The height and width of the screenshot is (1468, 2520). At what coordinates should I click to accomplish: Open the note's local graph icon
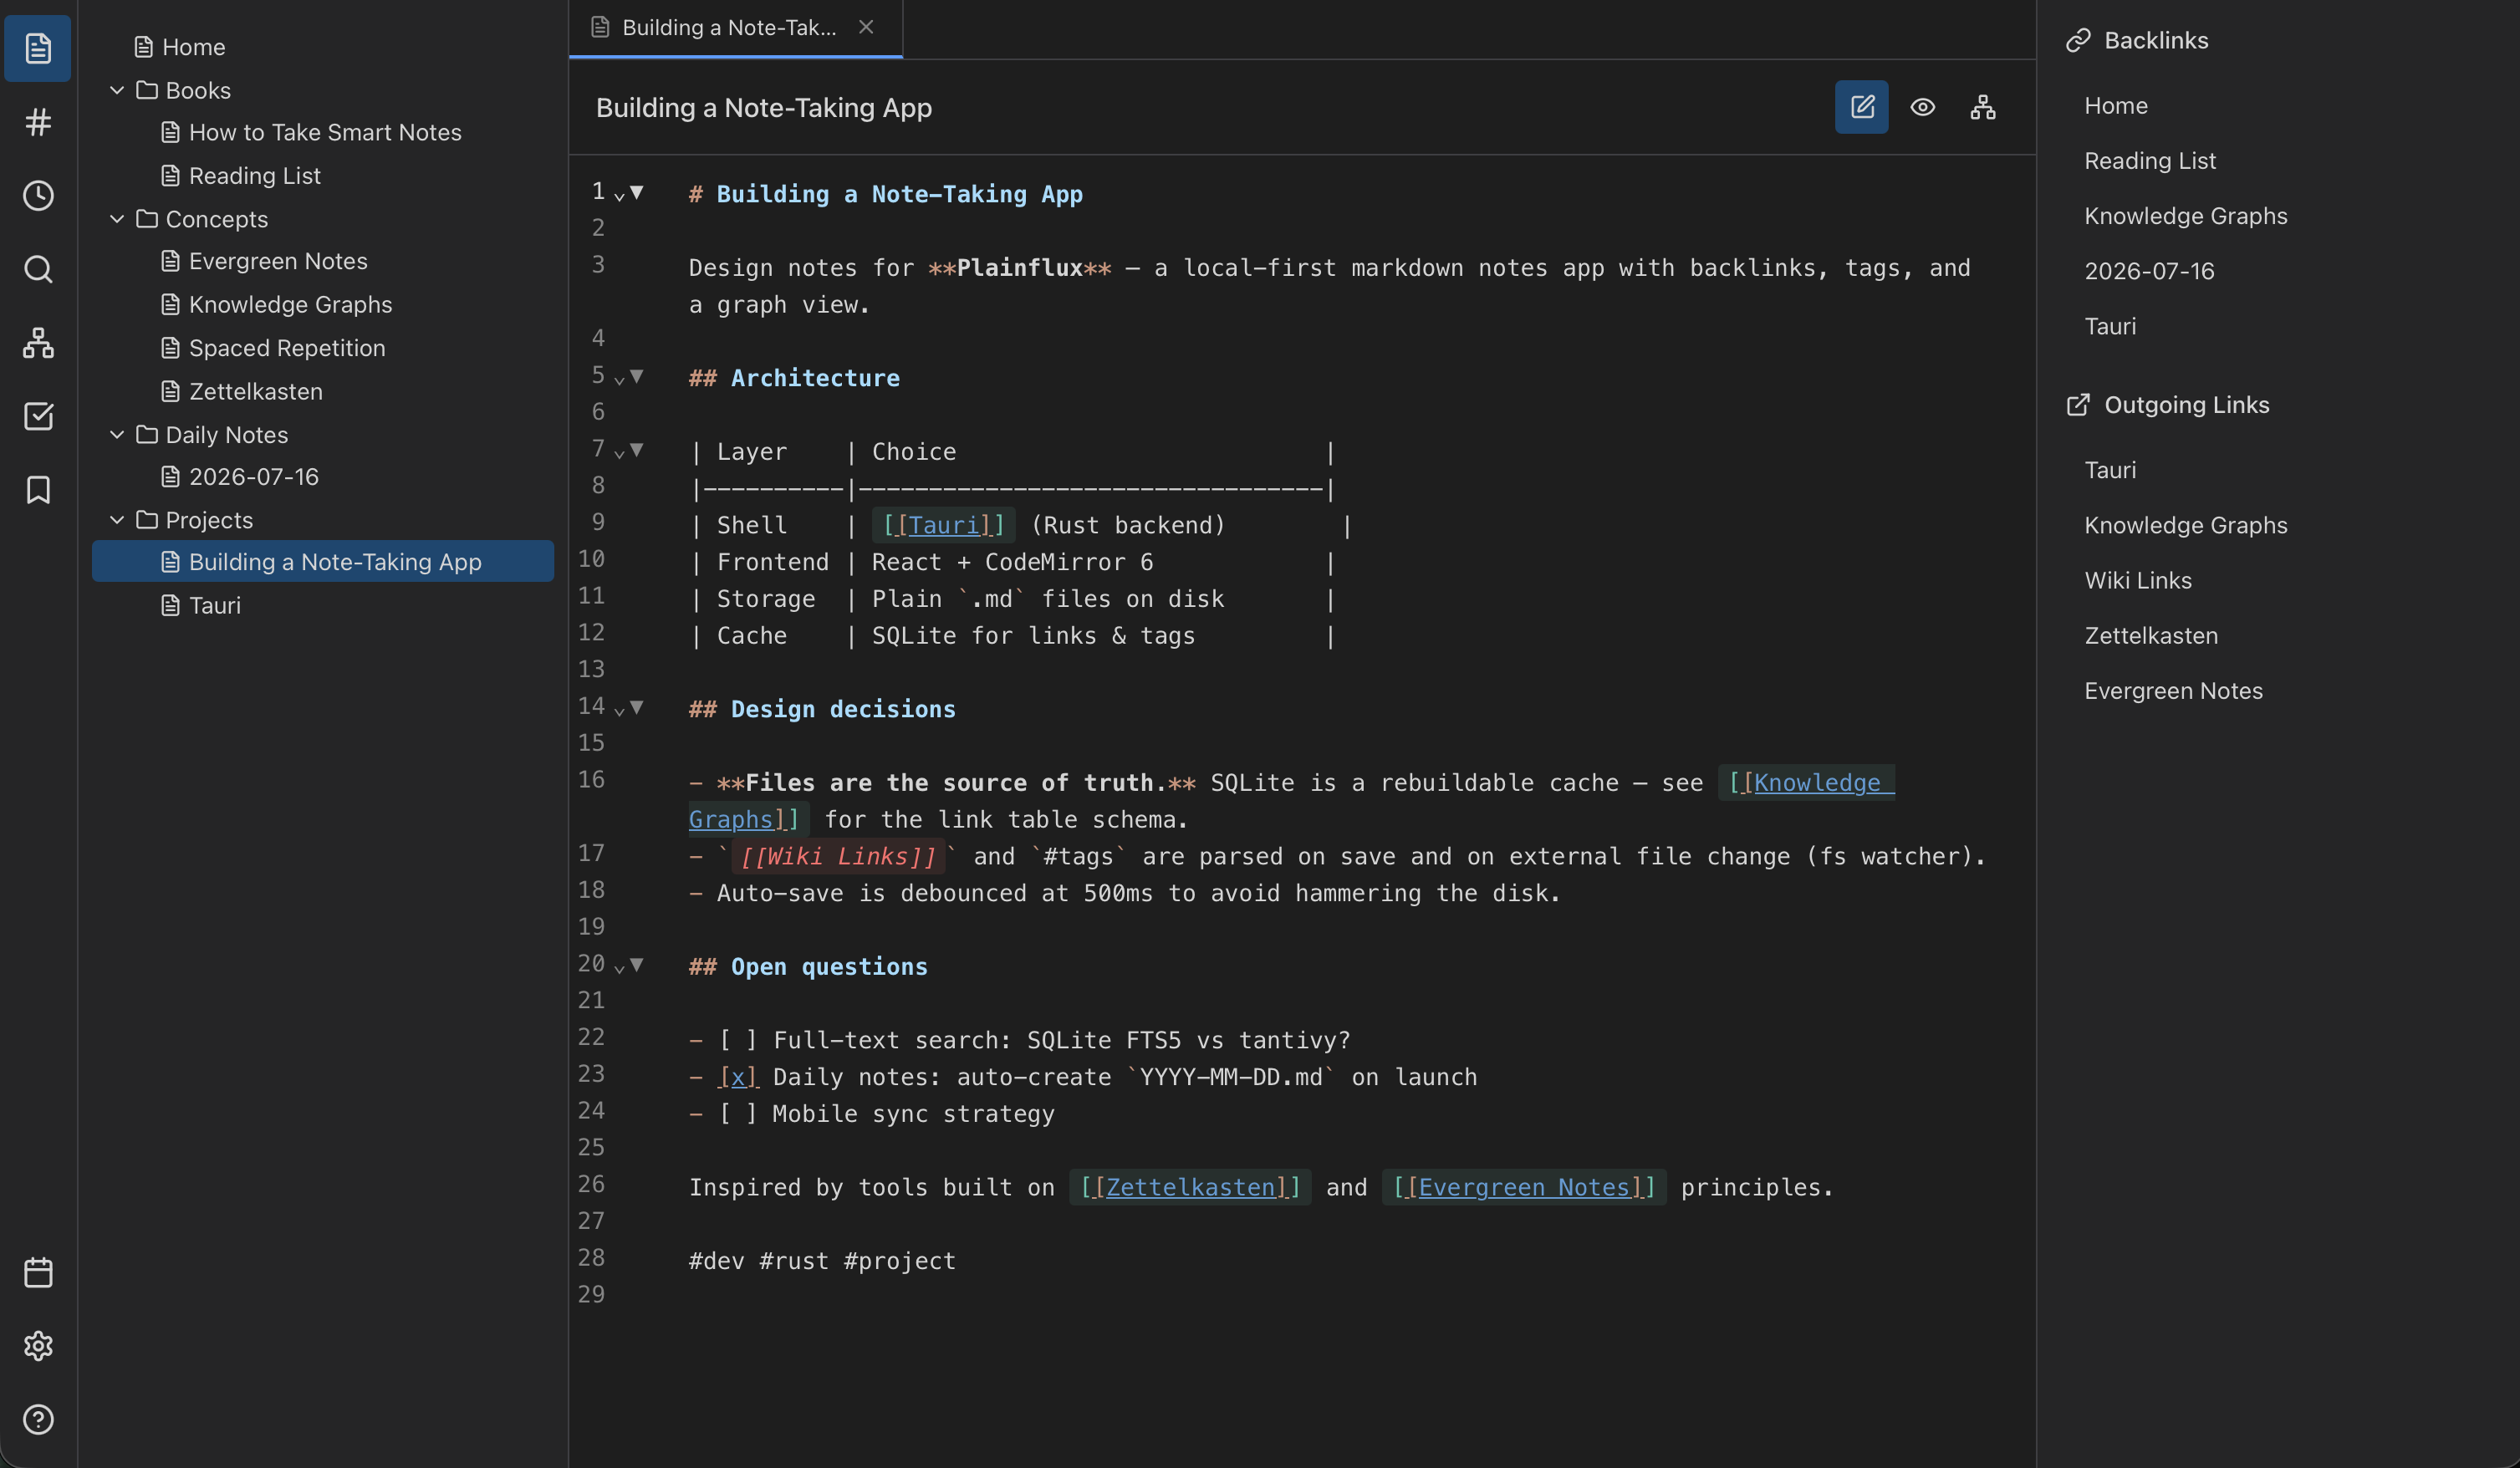pyautogui.click(x=1982, y=107)
